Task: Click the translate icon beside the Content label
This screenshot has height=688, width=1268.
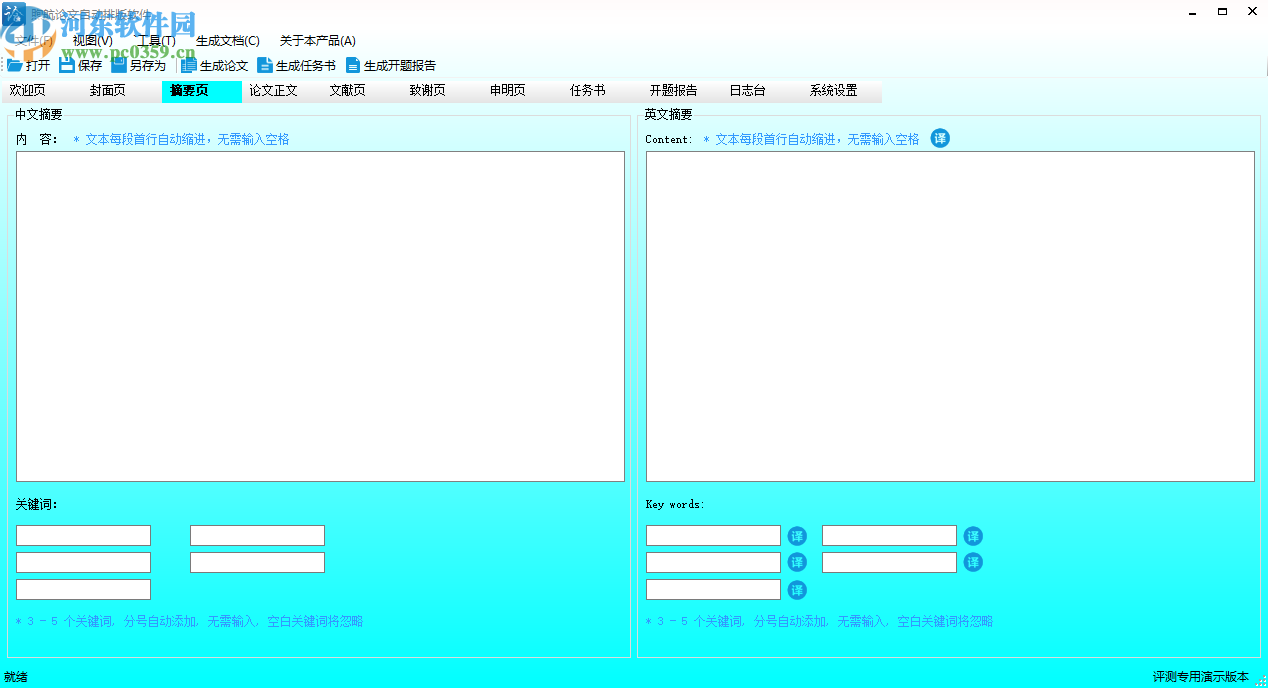Action: [940, 138]
